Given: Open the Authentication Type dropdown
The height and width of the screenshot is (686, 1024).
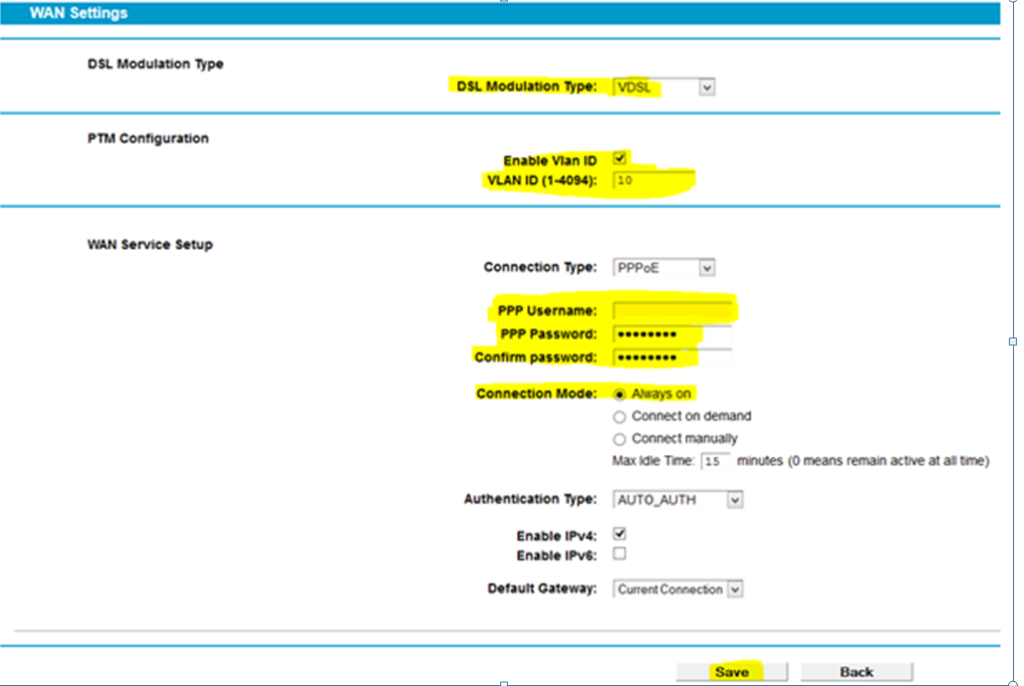Looking at the screenshot, I should 677,500.
